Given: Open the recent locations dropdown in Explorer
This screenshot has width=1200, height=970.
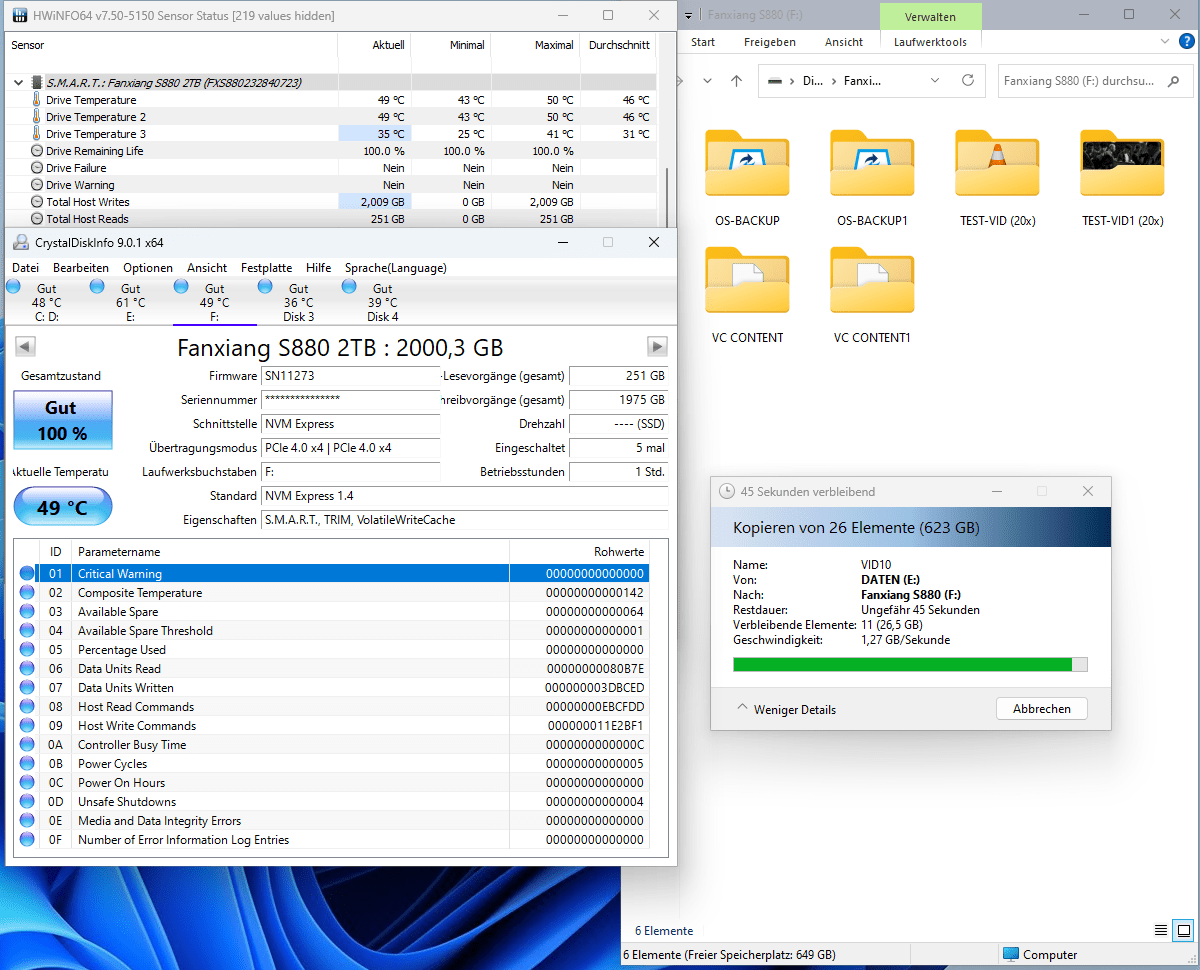Looking at the screenshot, I should [x=707, y=81].
